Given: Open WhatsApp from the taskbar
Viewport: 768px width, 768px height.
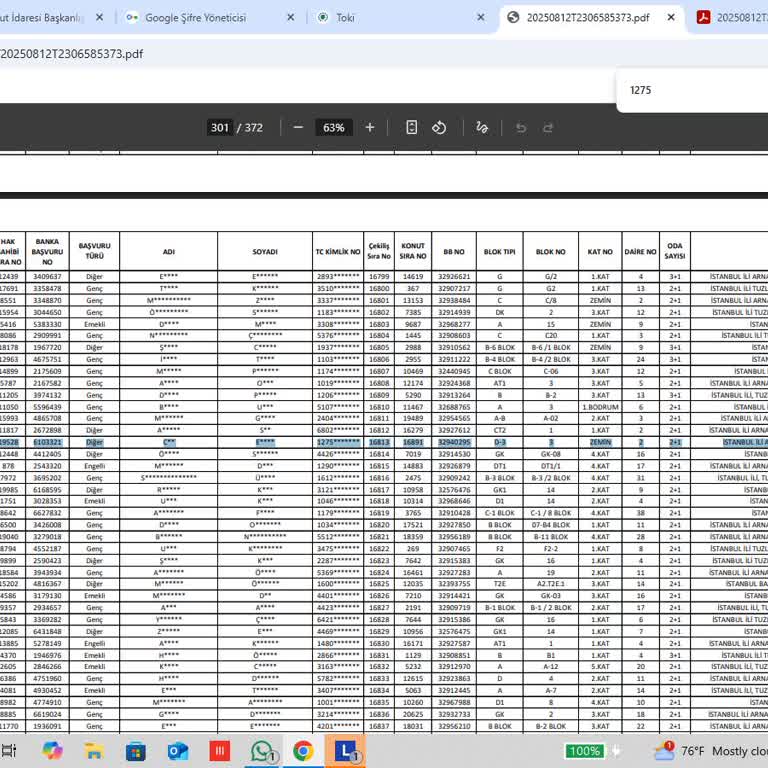Looking at the screenshot, I should coord(262,750).
